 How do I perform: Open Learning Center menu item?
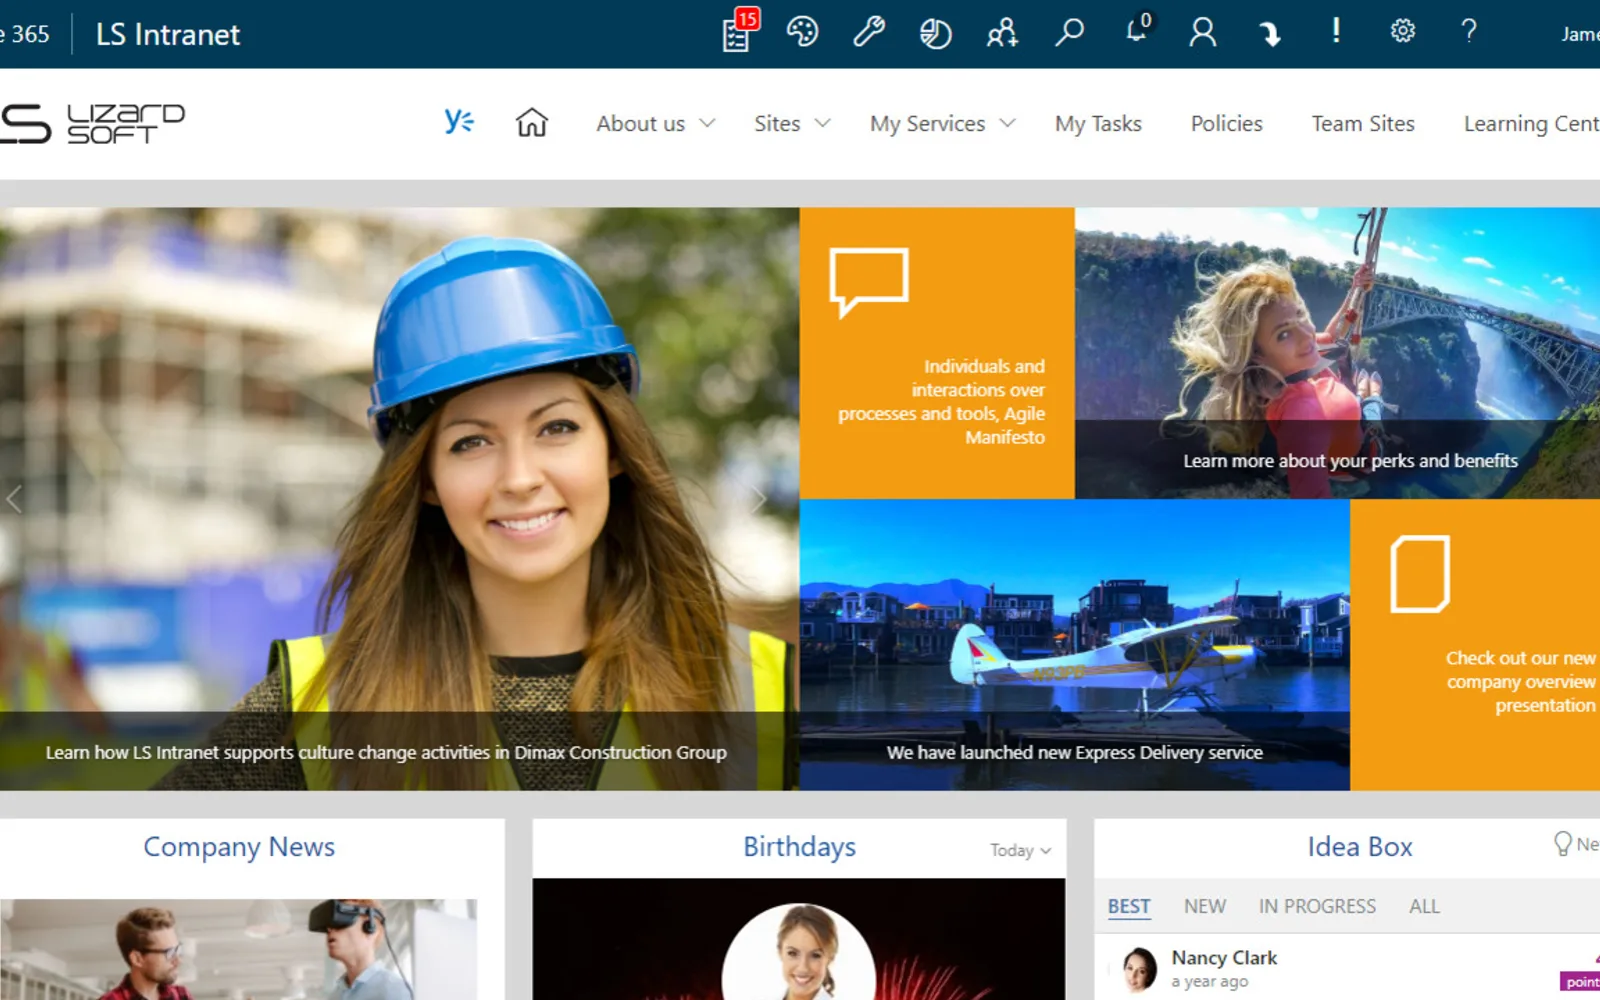pyautogui.click(x=1531, y=123)
